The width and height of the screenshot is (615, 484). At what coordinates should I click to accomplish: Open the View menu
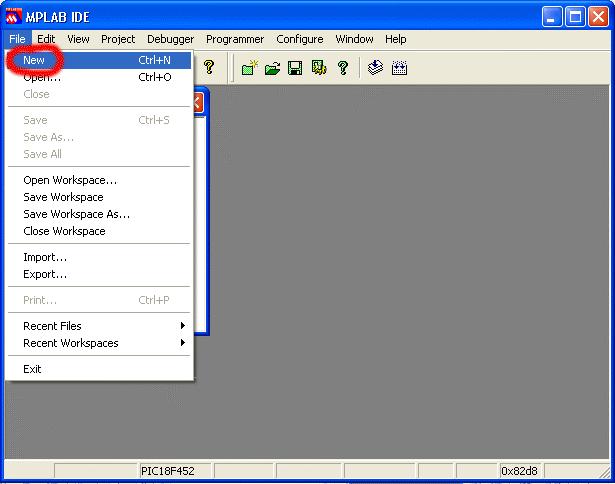coord(78,39)
